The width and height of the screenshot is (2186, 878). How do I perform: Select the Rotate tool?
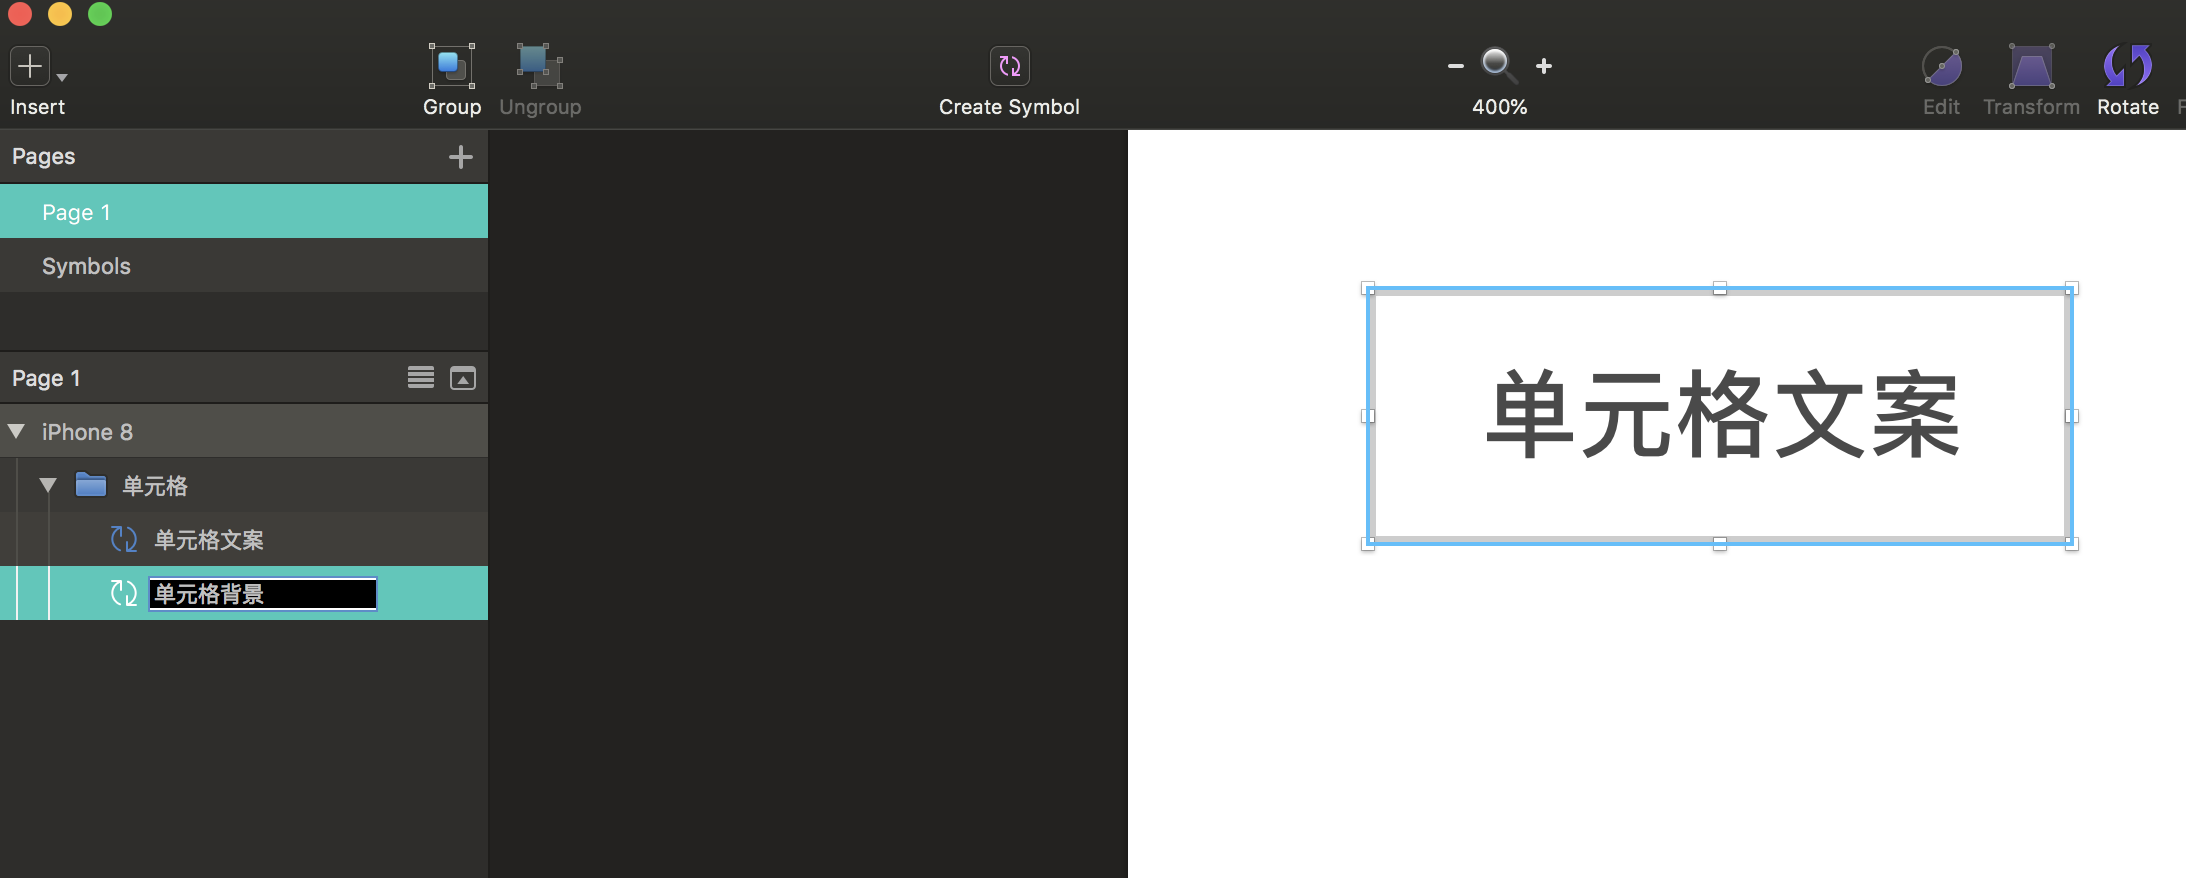pos(2128,66)
